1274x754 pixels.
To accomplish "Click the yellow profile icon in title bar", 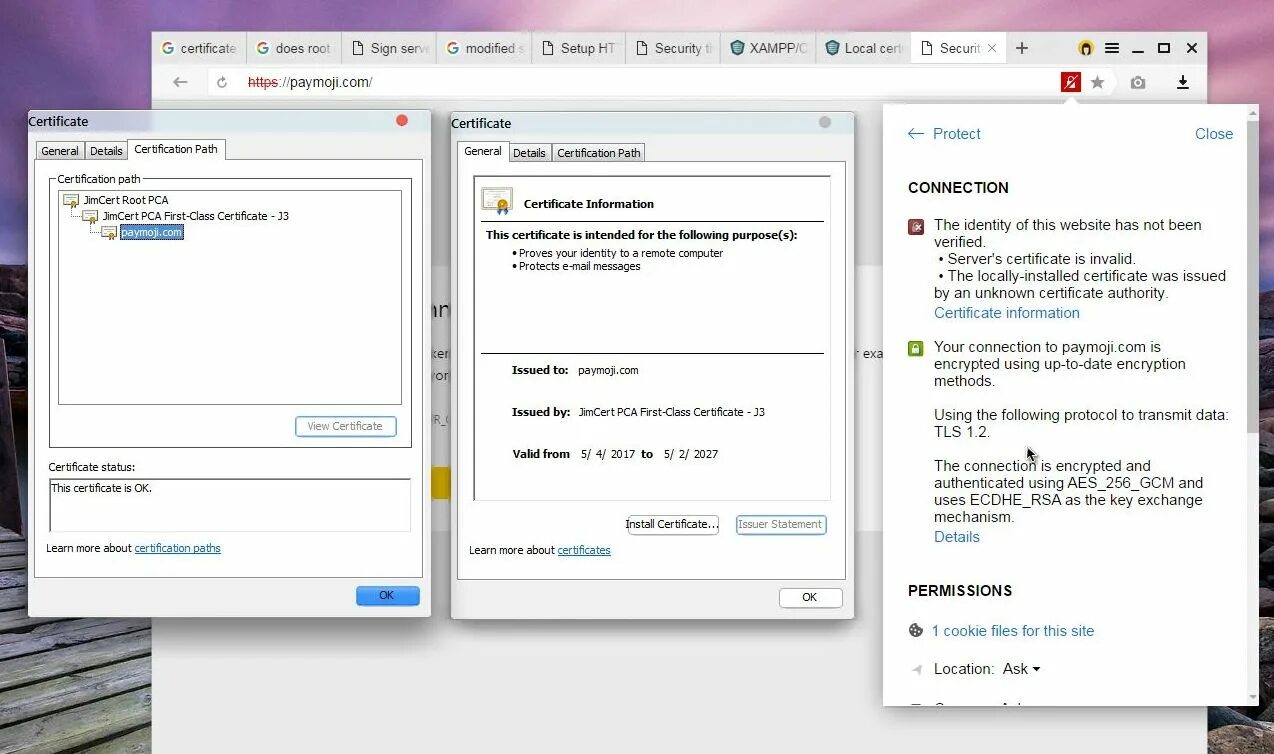I will (x=1086, y=48).
